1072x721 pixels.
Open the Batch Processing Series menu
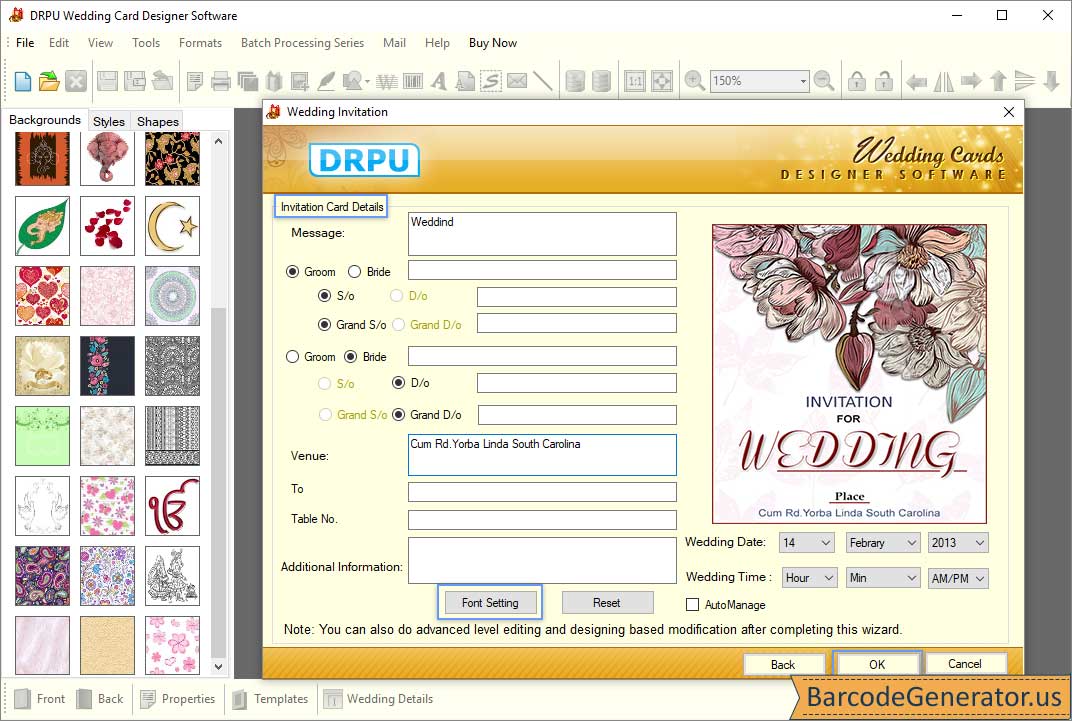click(x=302, y=42)
